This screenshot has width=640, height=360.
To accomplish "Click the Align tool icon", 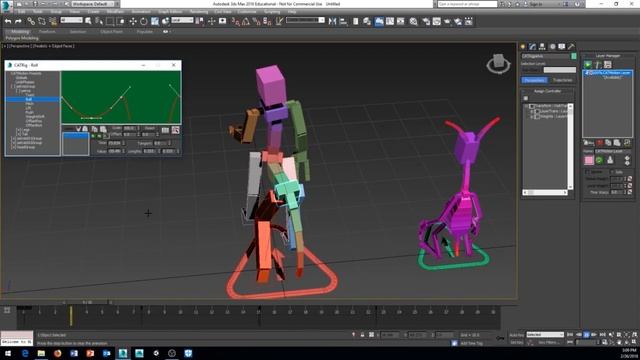I will 343,21.
